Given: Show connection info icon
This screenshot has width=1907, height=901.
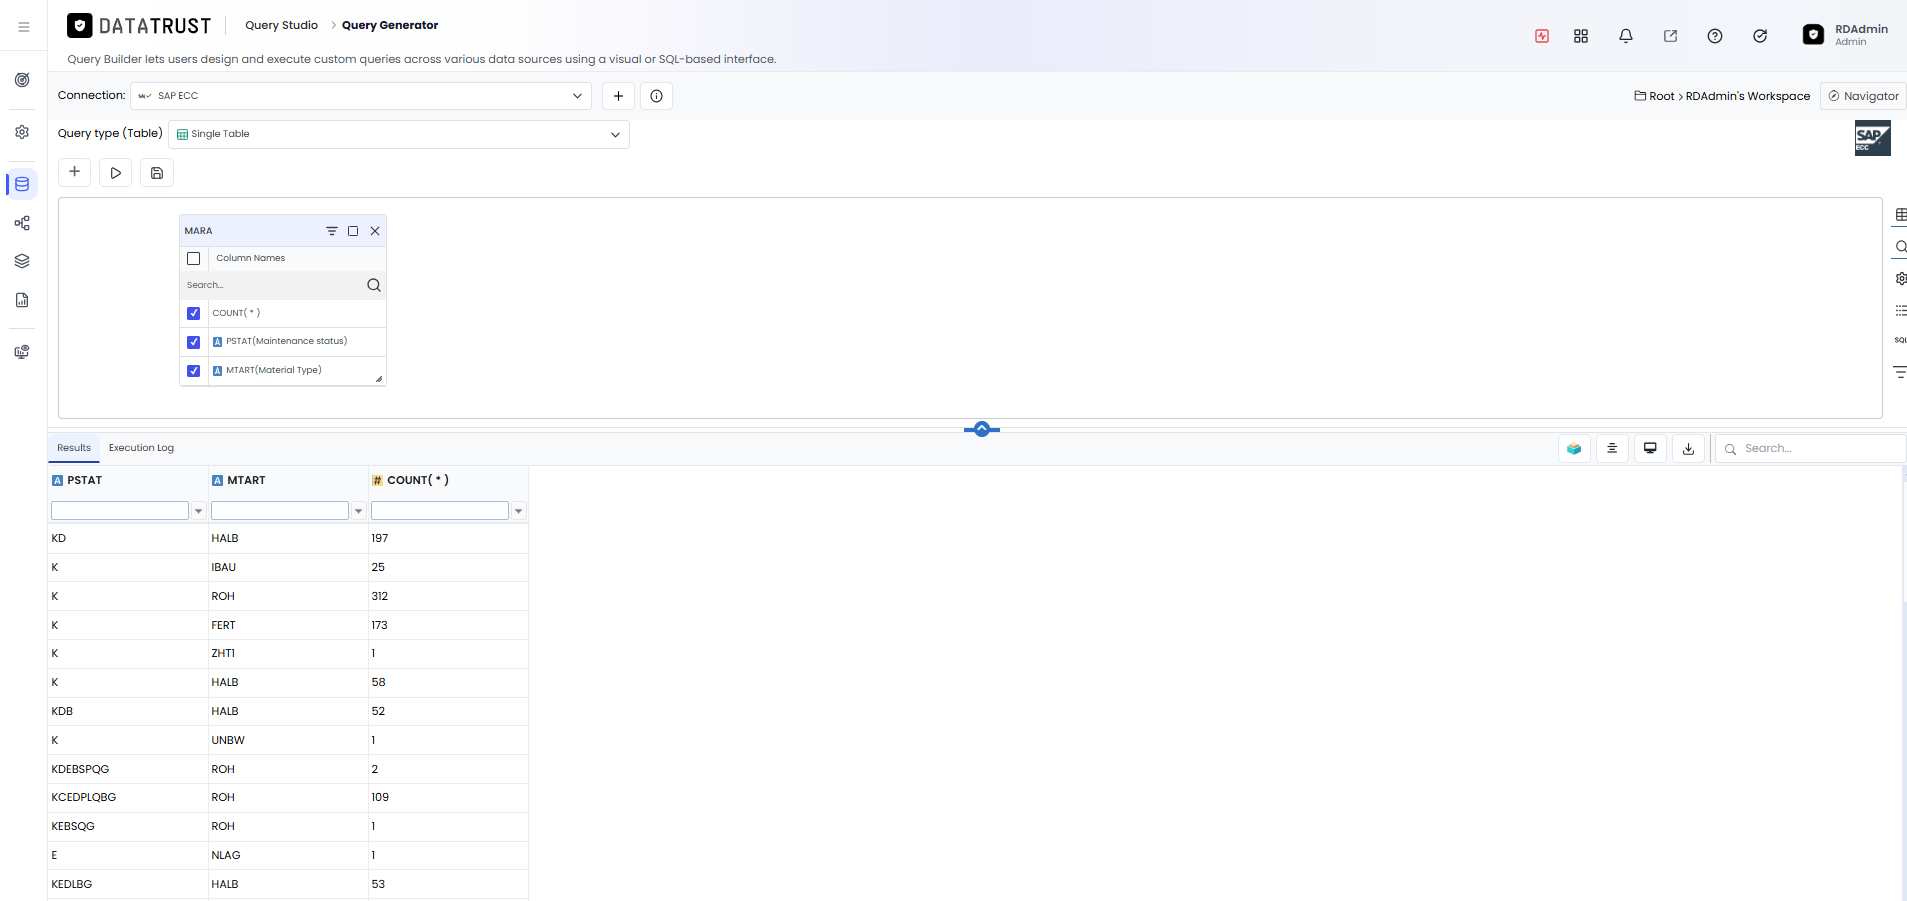Looking at the screenshot, I should [x=657, y=96].
